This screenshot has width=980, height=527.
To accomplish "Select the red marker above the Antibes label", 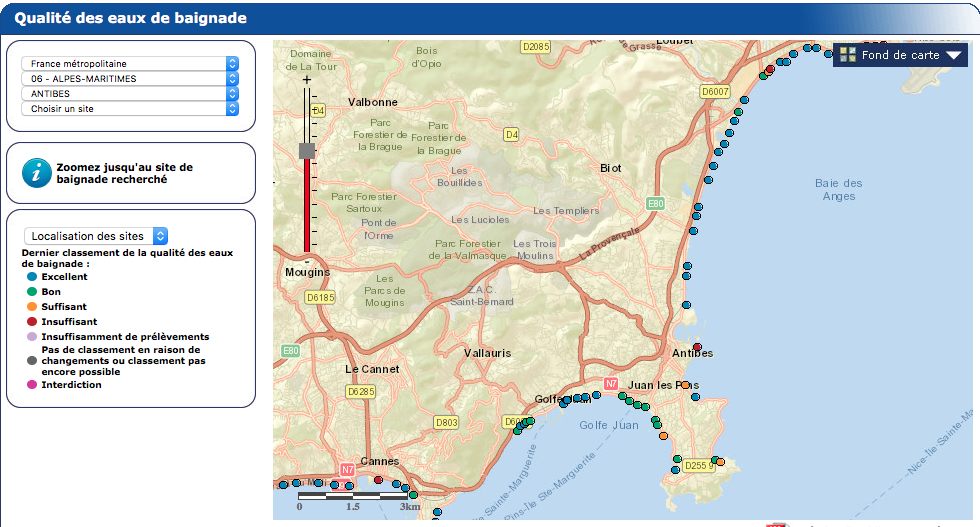I will coord(697,346).
